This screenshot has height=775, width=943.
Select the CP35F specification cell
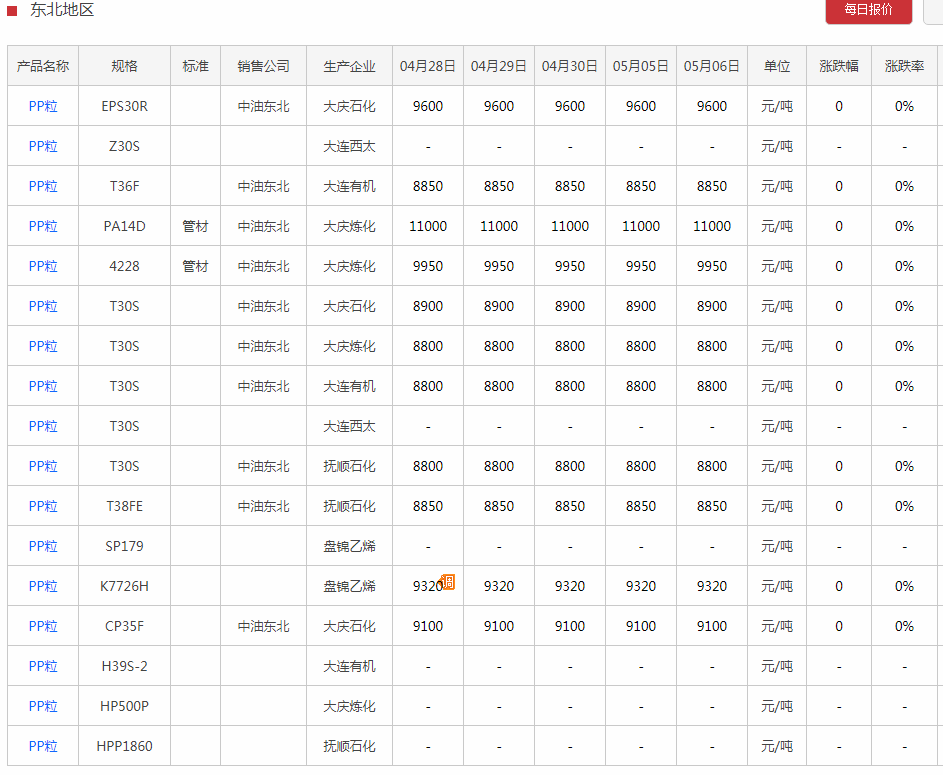coord(124,626)
